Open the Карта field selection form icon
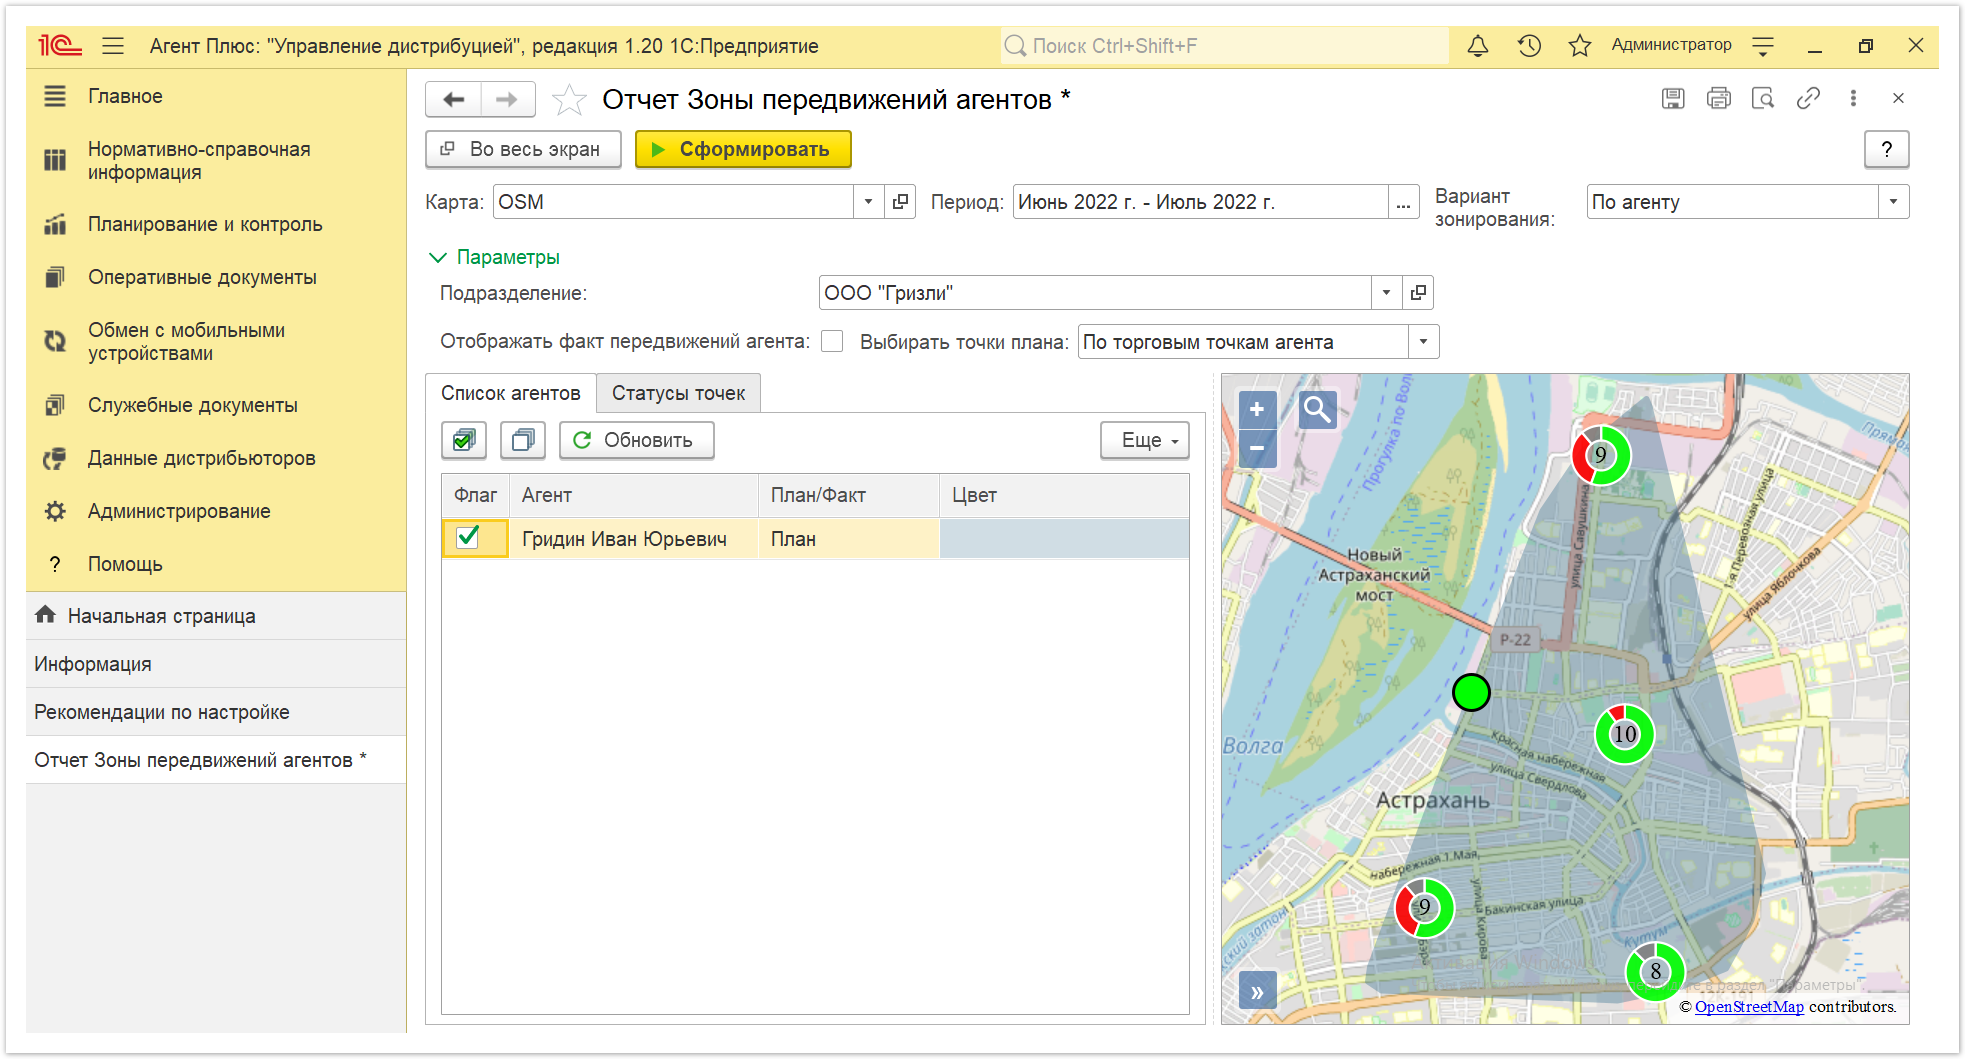1965x1059 pixels. pos(900,202)
